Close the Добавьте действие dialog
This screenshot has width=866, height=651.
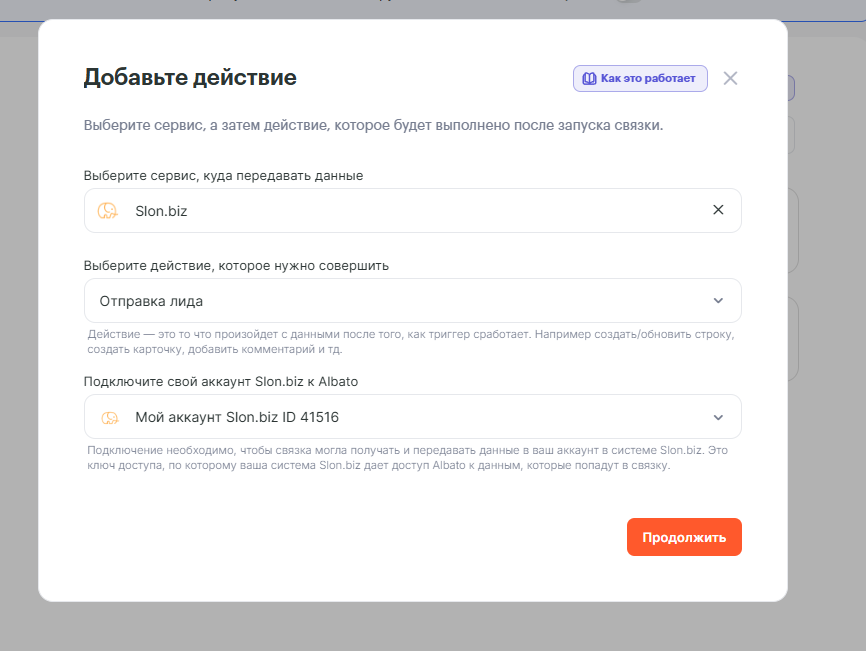coord(730,79)
